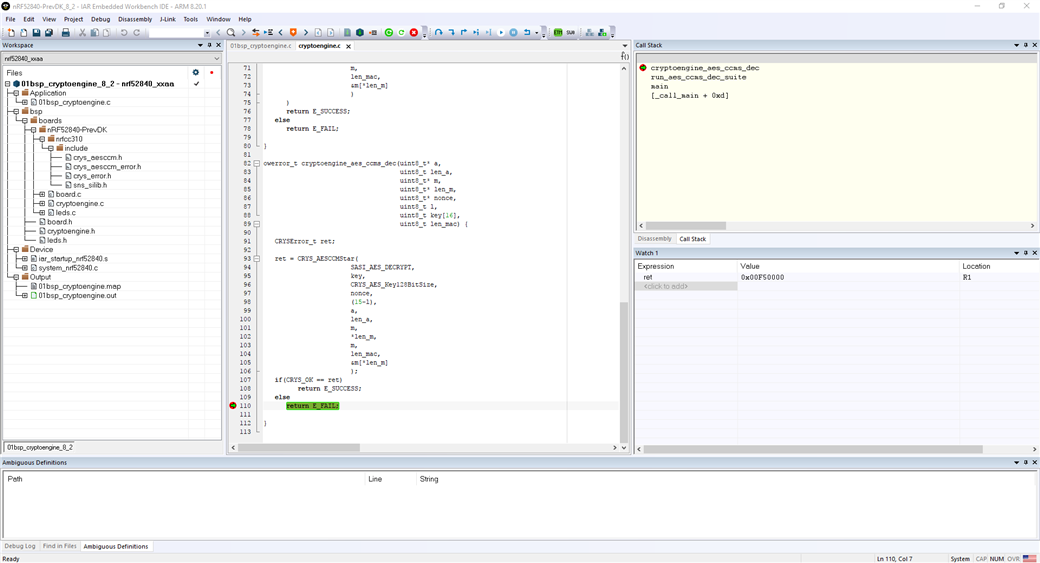Click main frame in Call Stack
Image resolution: width=1040 pixels, height=563 pixels.
coord(659,86)
